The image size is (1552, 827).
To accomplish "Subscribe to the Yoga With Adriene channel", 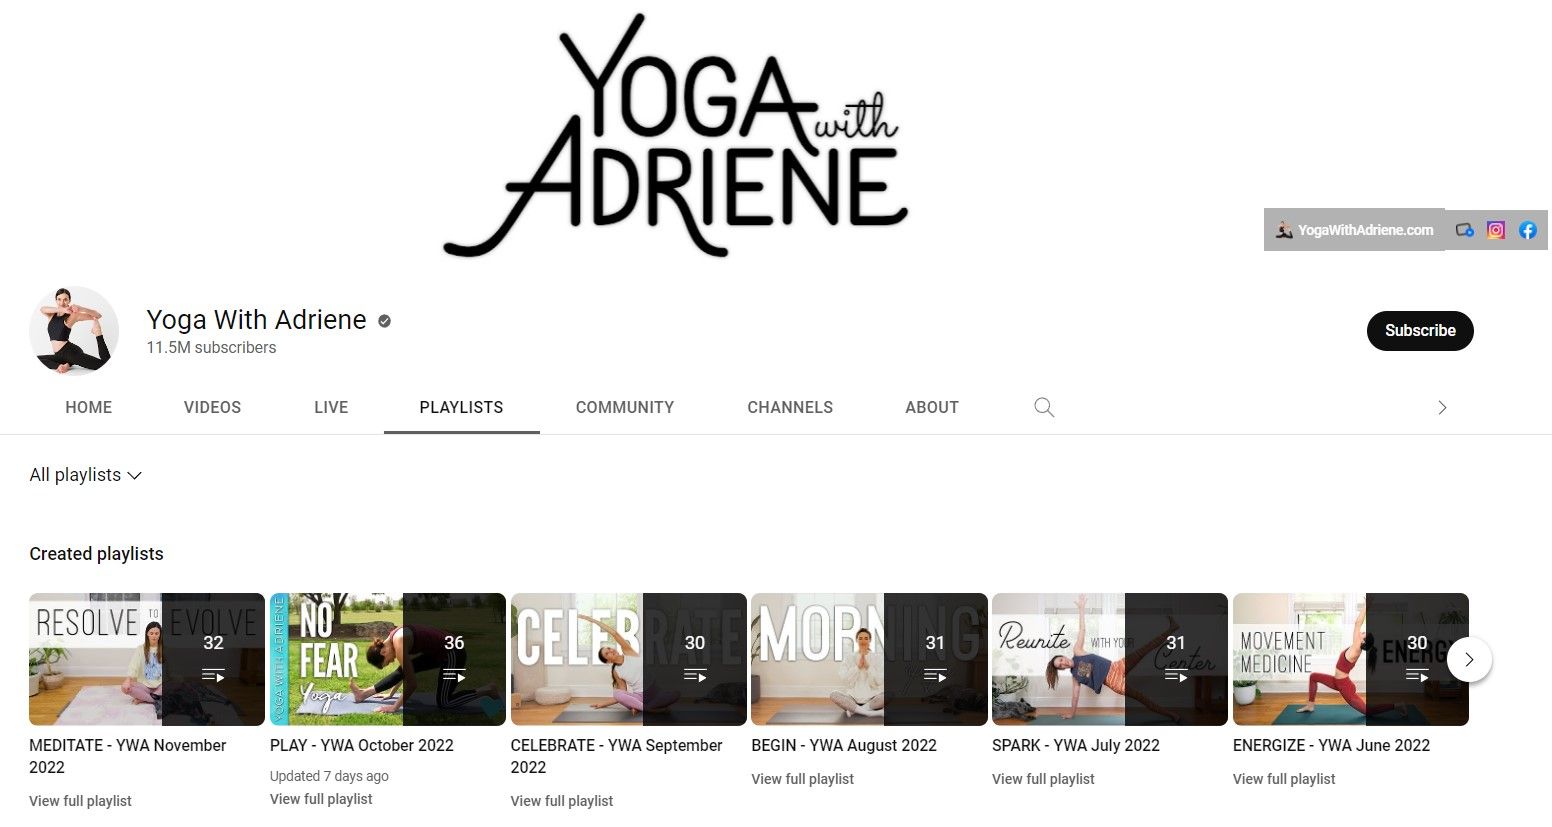I will coord(1420,331).
